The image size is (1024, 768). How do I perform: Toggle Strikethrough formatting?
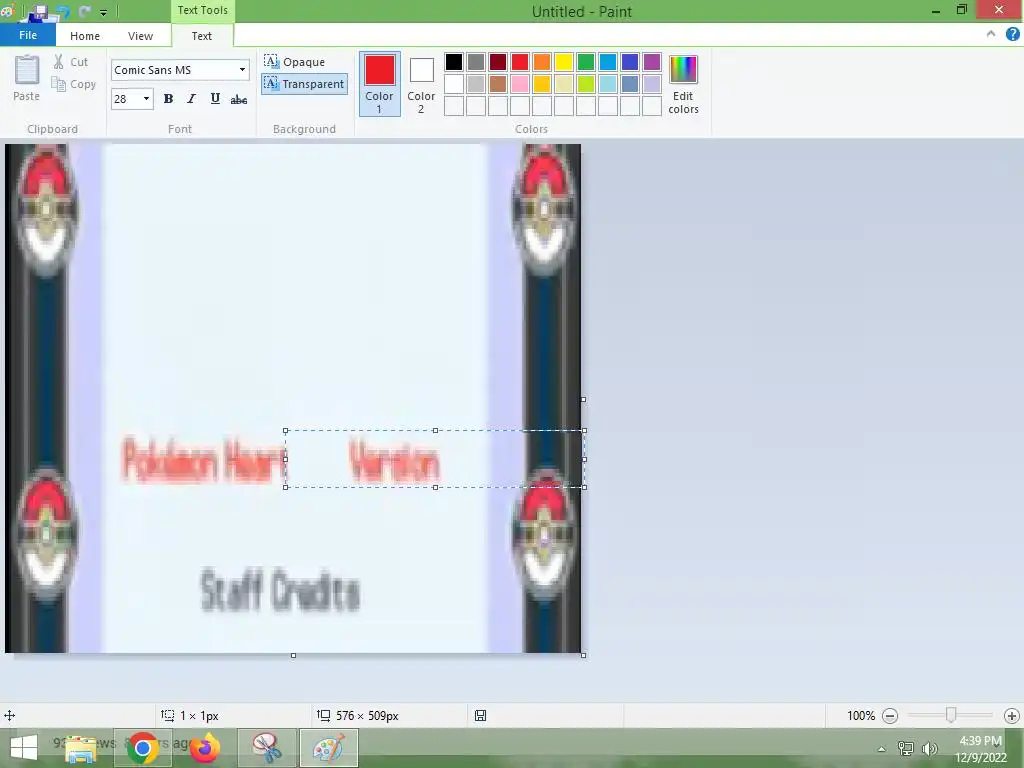click(239, 99)
